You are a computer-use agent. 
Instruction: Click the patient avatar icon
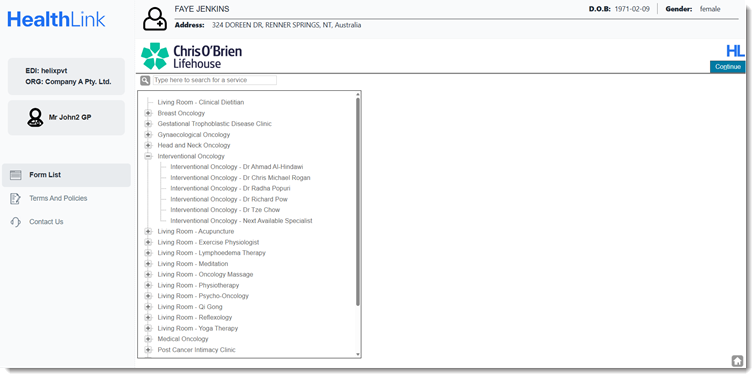(x=155, y=19)
